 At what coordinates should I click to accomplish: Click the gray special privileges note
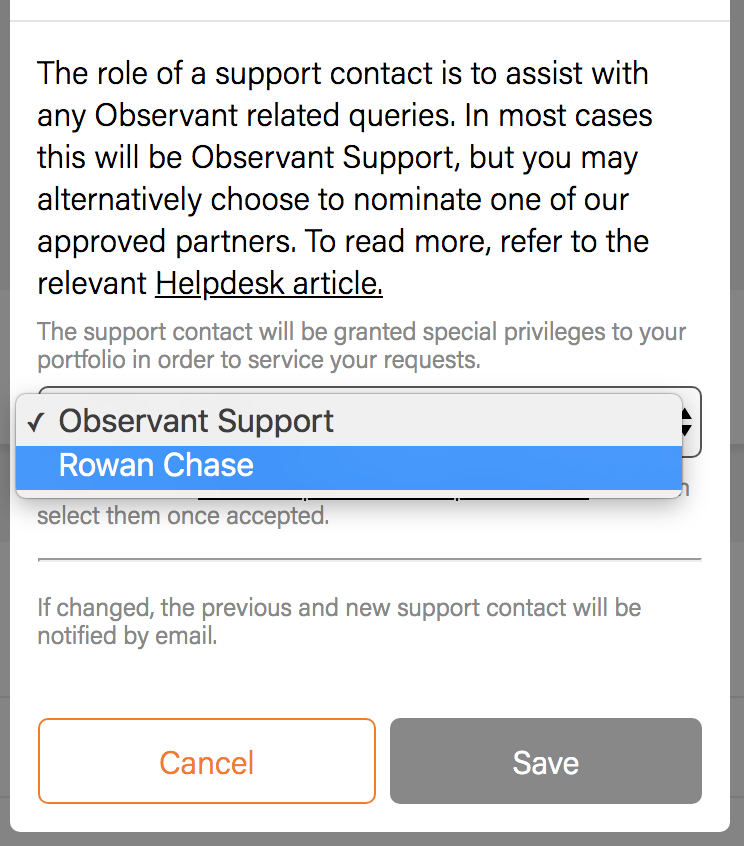click(361, 346)
